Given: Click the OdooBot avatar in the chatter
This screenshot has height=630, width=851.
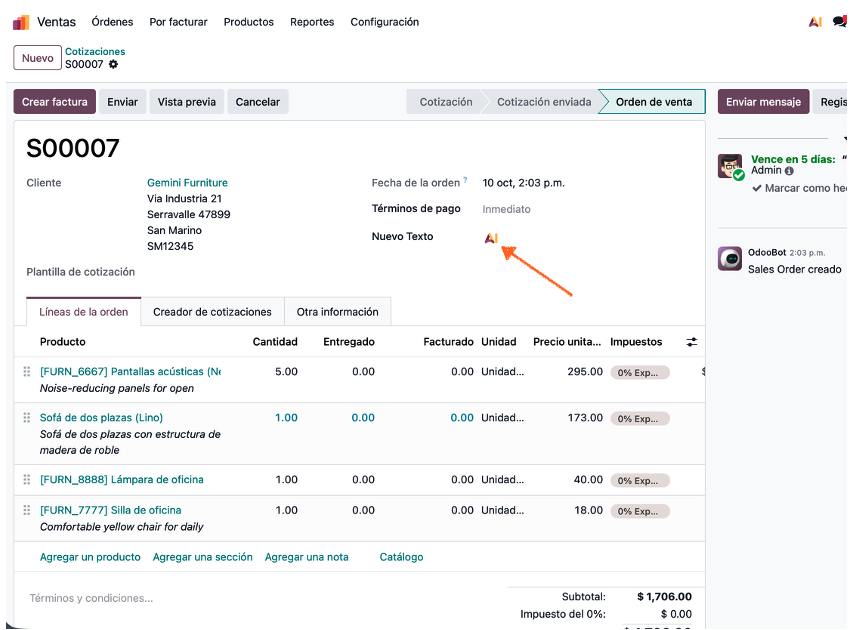Looking at the screenshot, I should pos(730,259).
